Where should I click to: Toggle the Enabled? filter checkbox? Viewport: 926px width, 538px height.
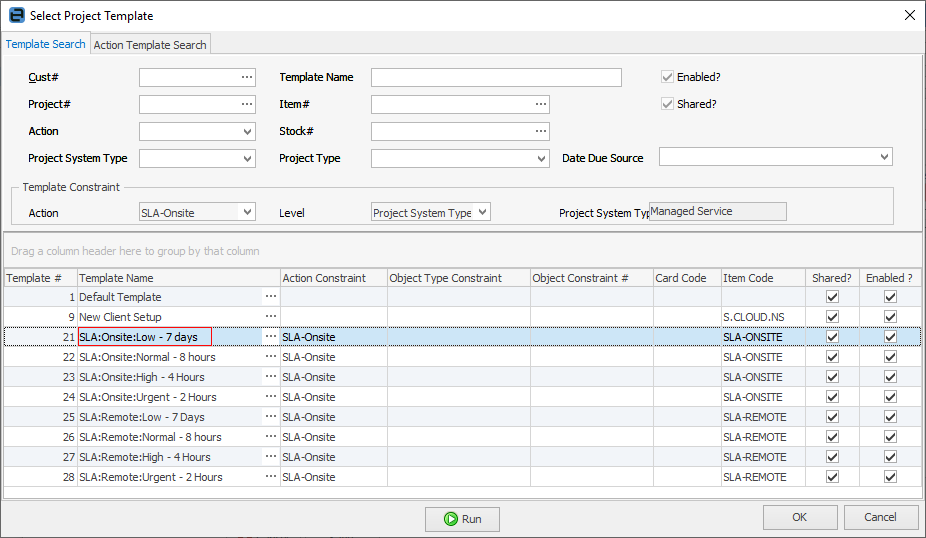click(x=667, y=77)
